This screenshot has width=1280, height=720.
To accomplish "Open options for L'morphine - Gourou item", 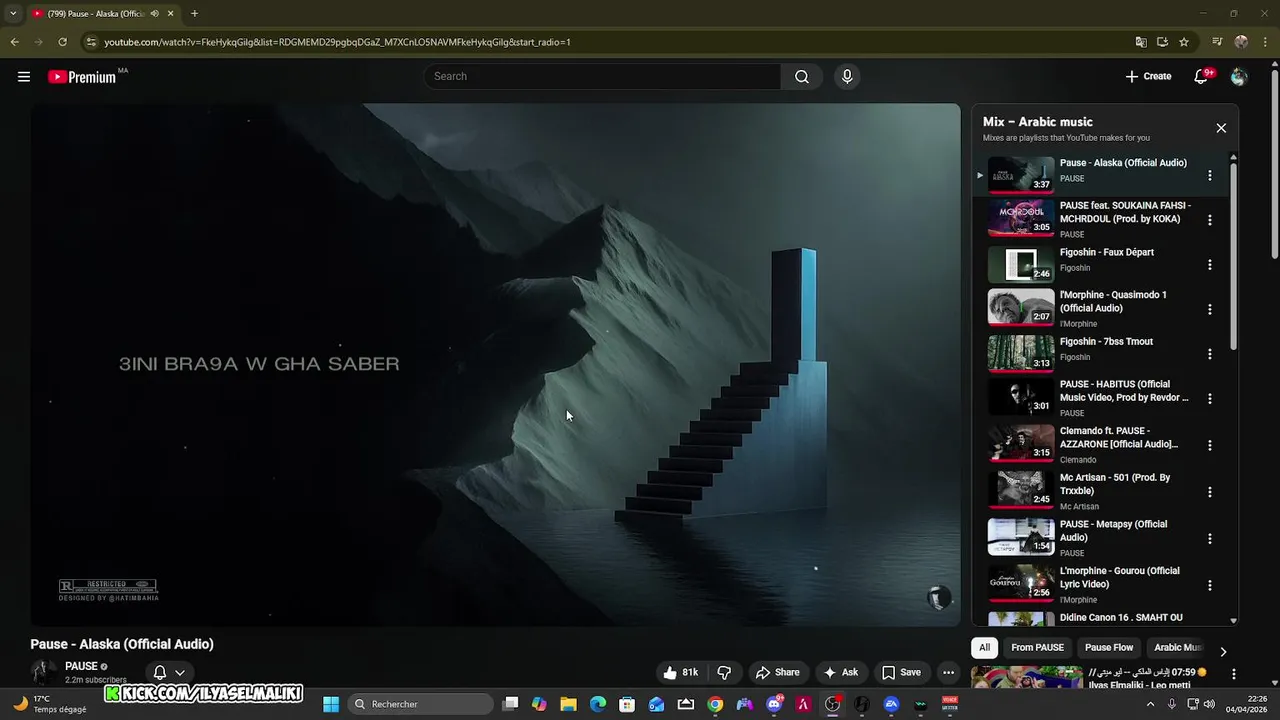I will pos(1210,586).
